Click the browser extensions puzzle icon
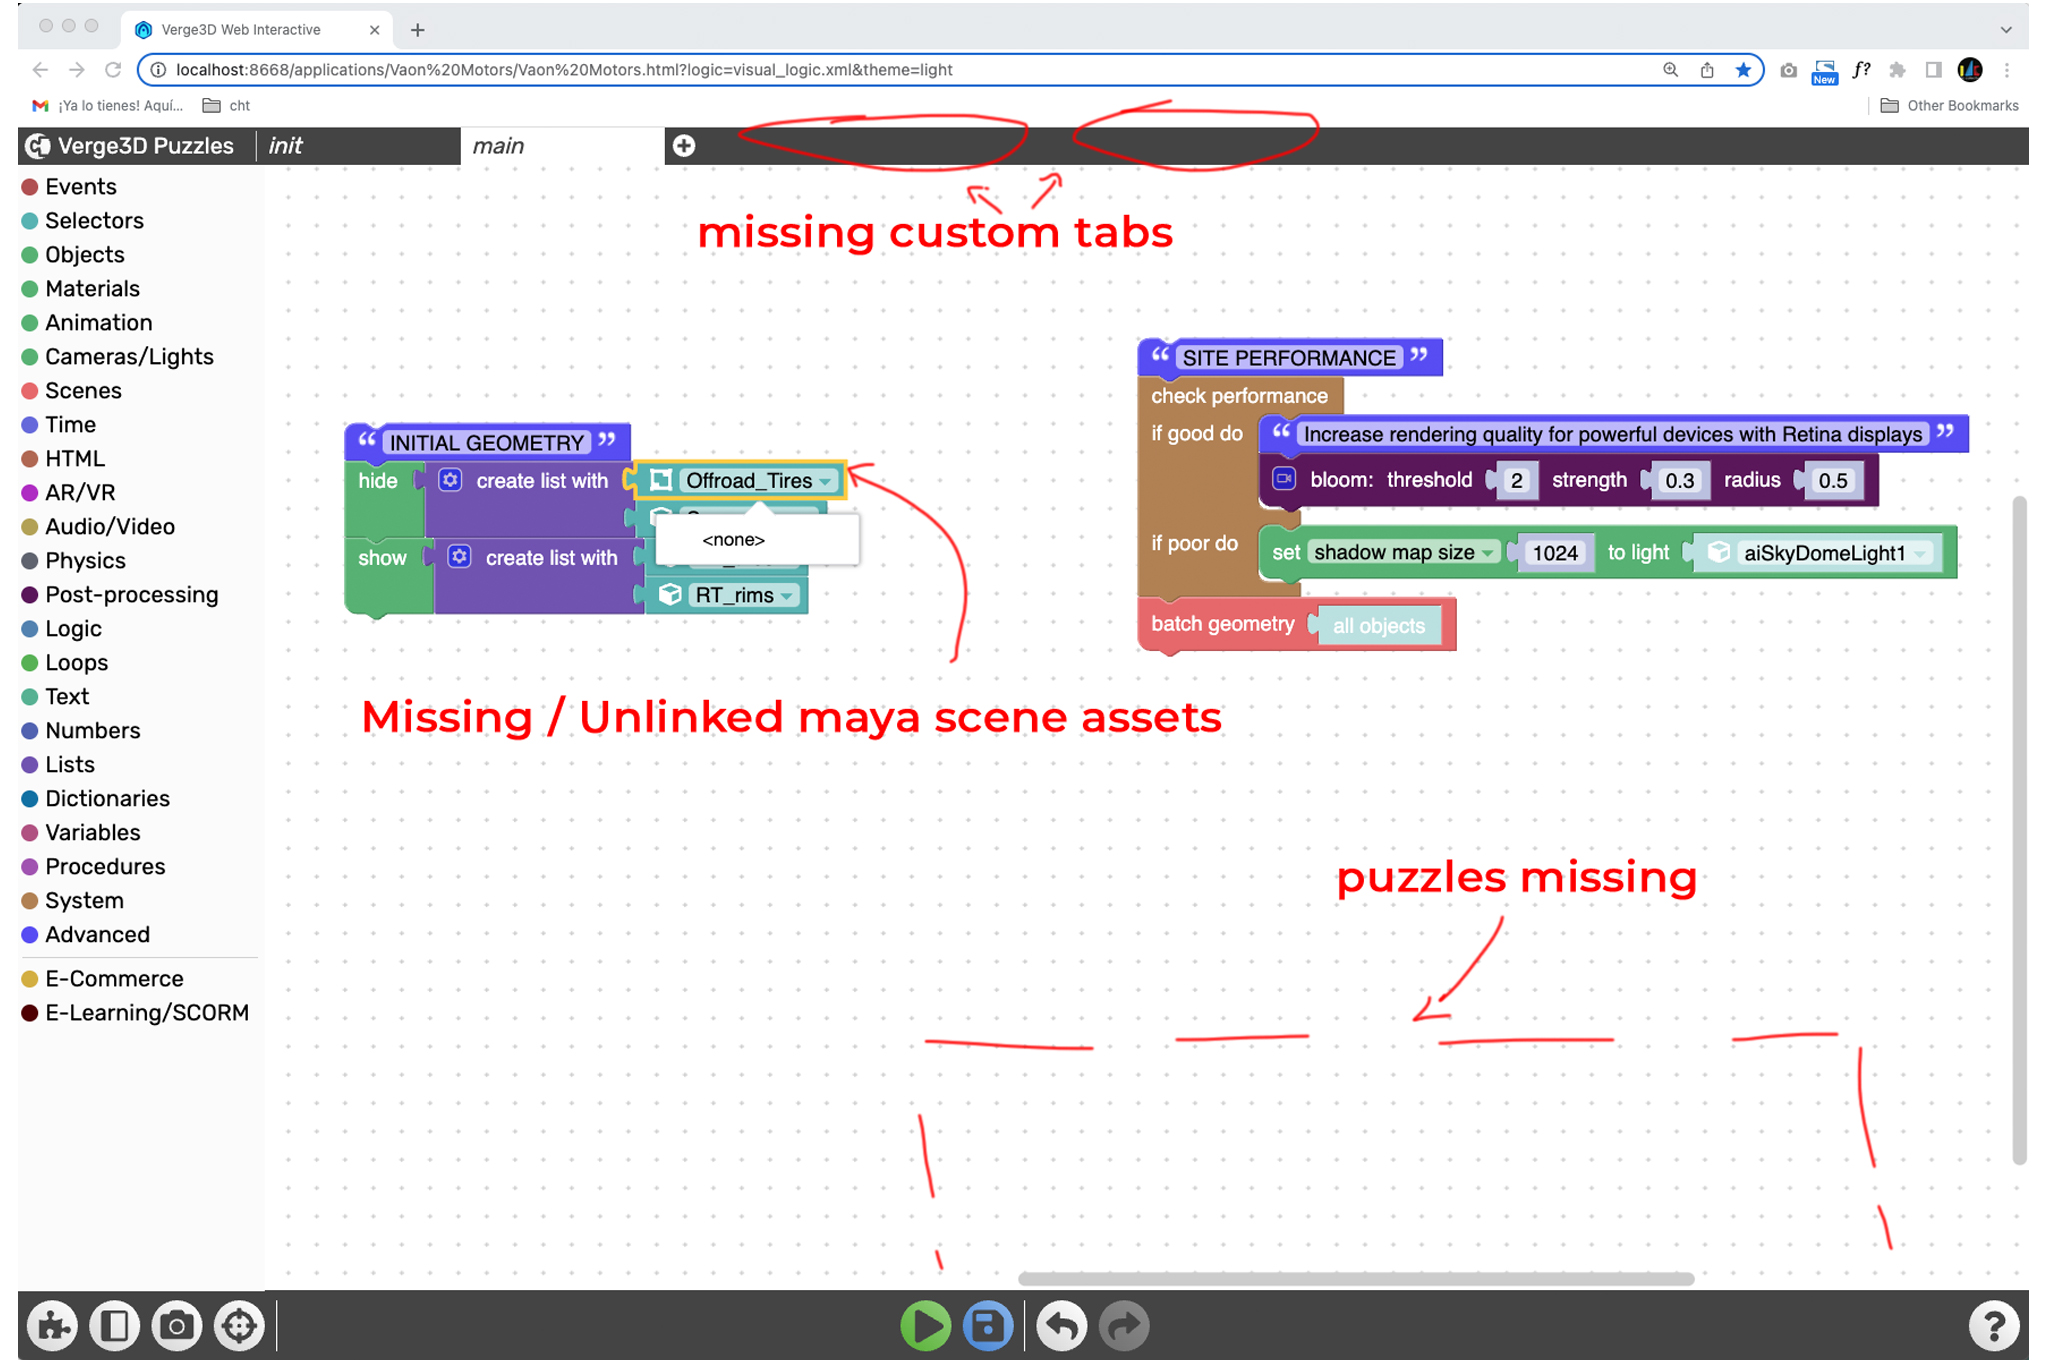 (x=1897, y=70)
